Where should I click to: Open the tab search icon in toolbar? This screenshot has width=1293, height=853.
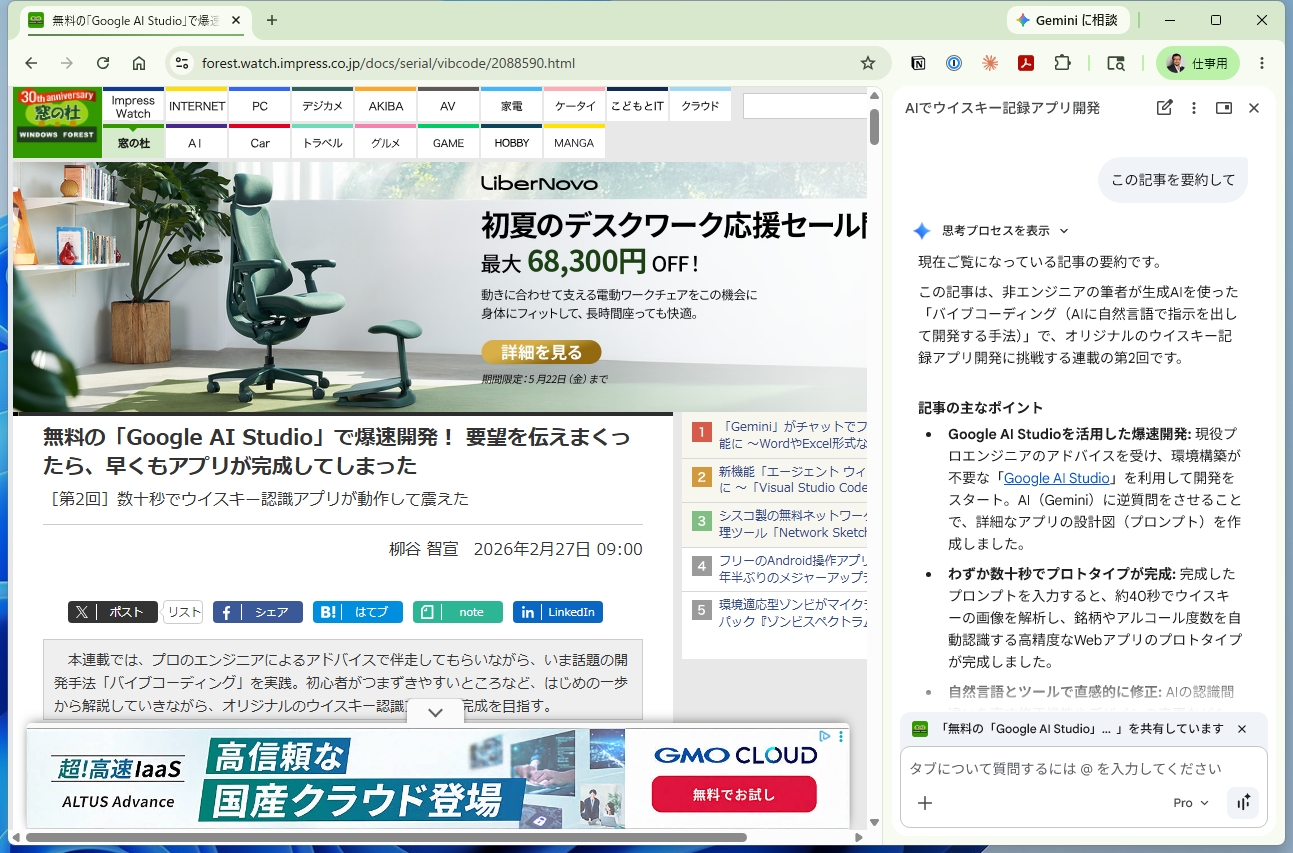[1116, 63]
